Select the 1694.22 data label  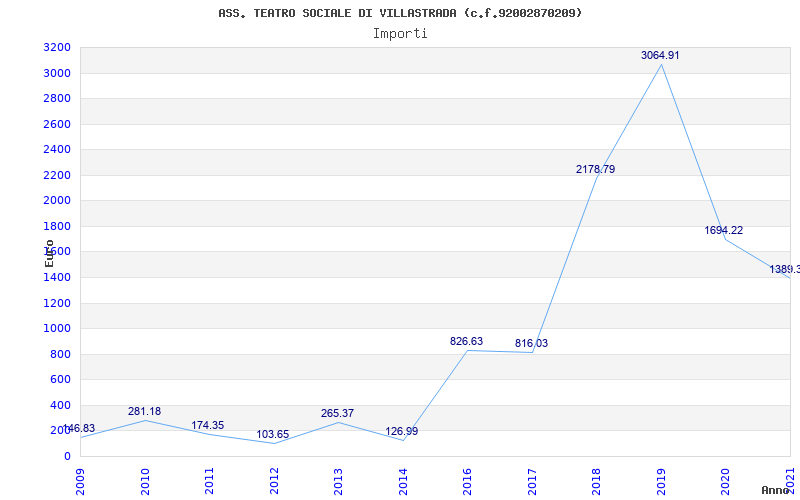point(723,230)
